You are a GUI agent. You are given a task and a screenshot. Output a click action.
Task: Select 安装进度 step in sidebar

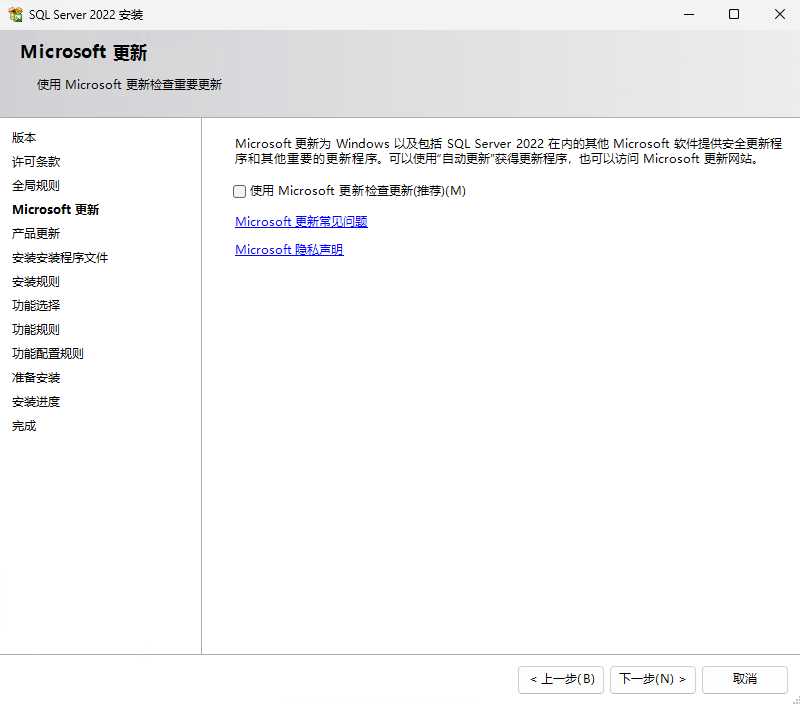[x=36, y=401]
